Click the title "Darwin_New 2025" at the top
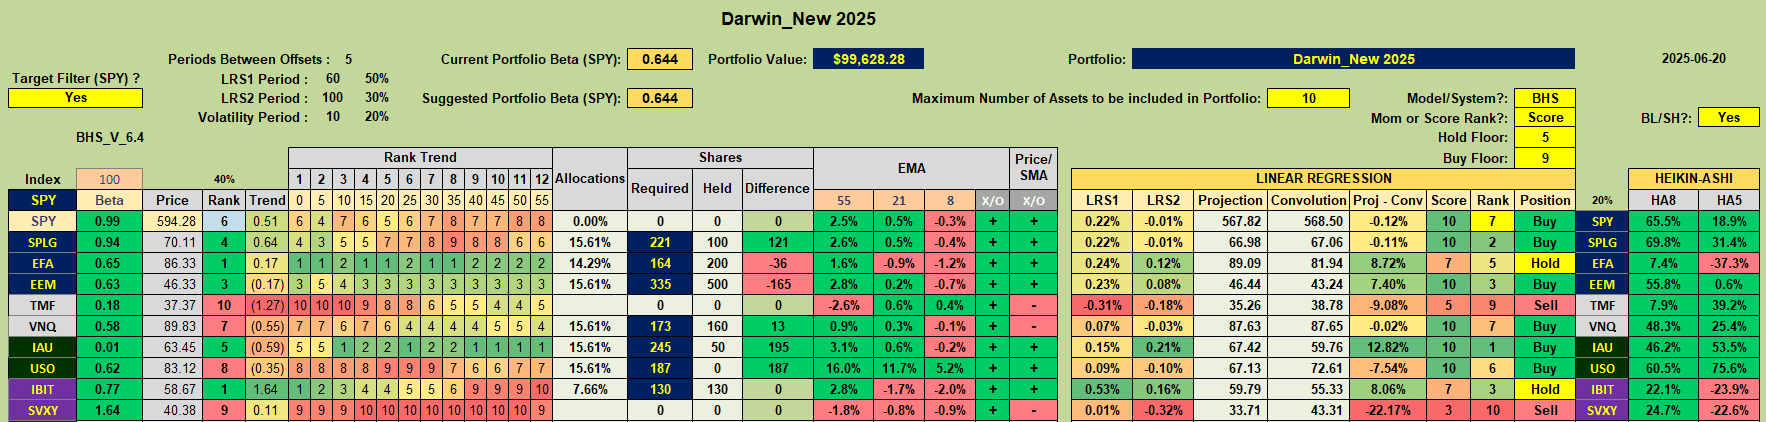This screenshot has height=422, width=1766. point(798,18)
